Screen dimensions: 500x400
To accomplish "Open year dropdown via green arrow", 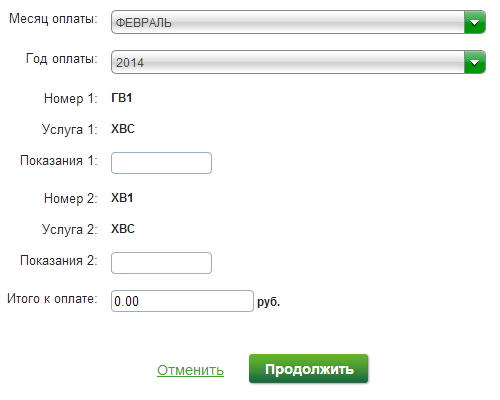I will (475, 62).
